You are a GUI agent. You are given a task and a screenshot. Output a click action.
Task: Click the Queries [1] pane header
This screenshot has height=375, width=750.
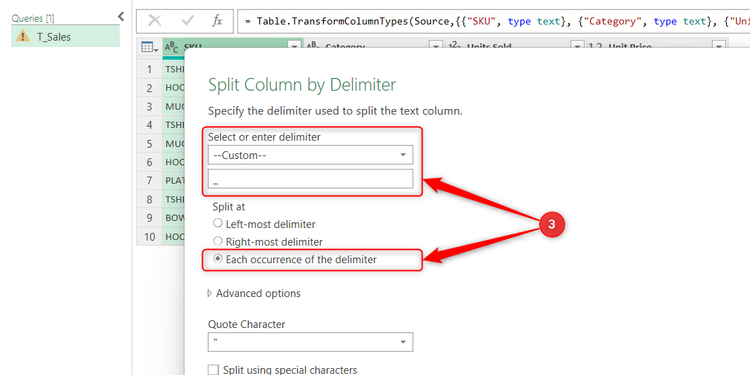(33, 18)
